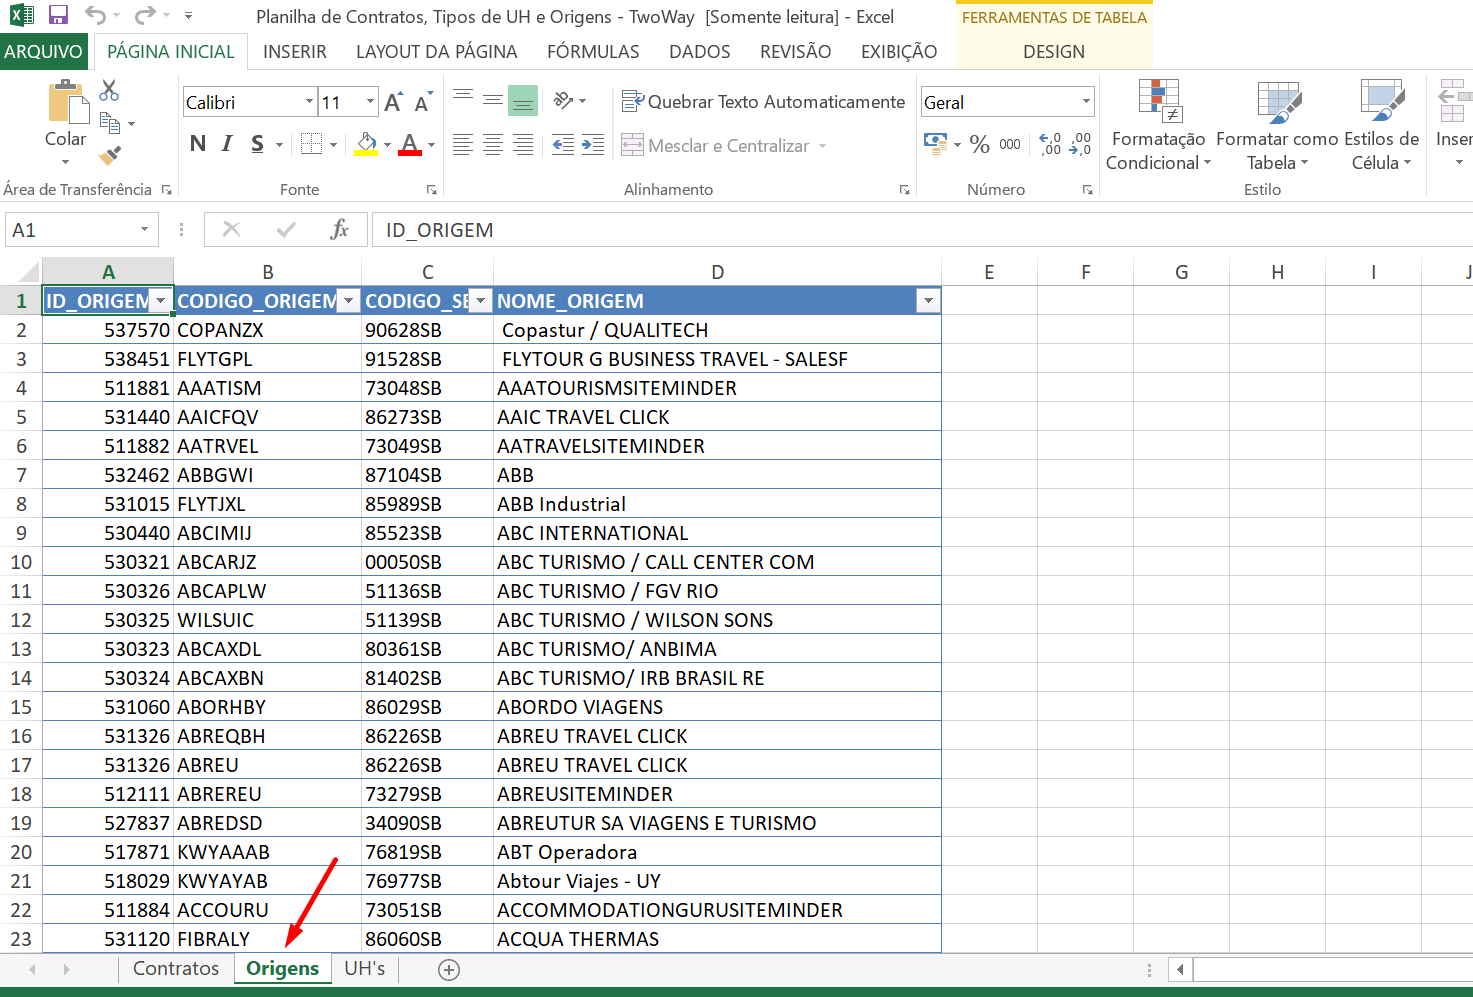The height and width of the screenshot is (997, 1473).
Task: Open the Número dialog launcher
Action: (x=1088, y=190)
